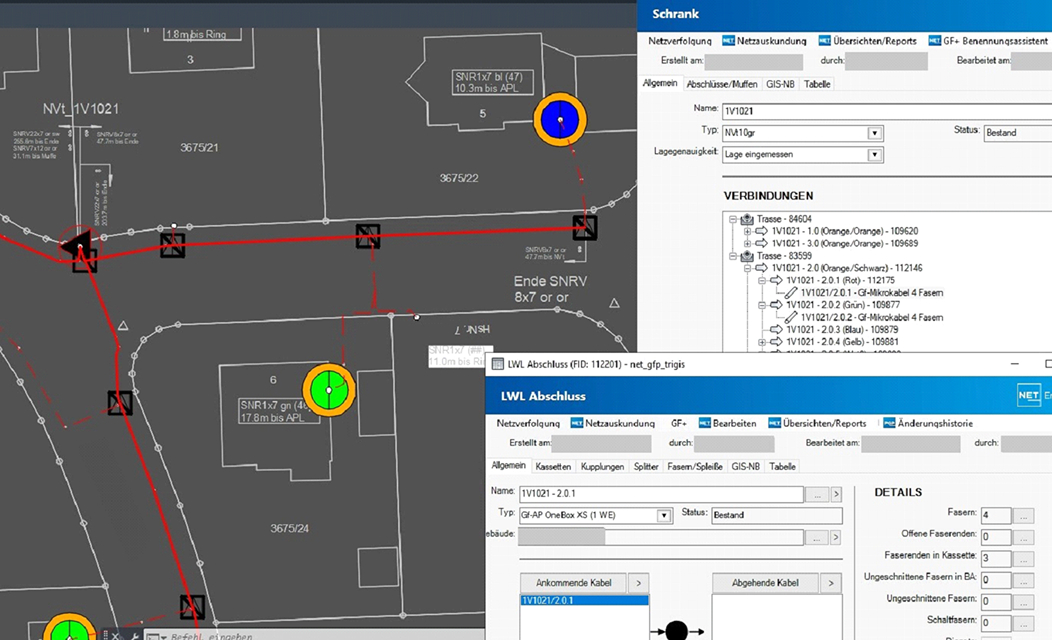The height and width of the screenshot is (640, 1052).
Task: Open Netzauskundung in the Schrank window
Action: click(x=764, y=41)
